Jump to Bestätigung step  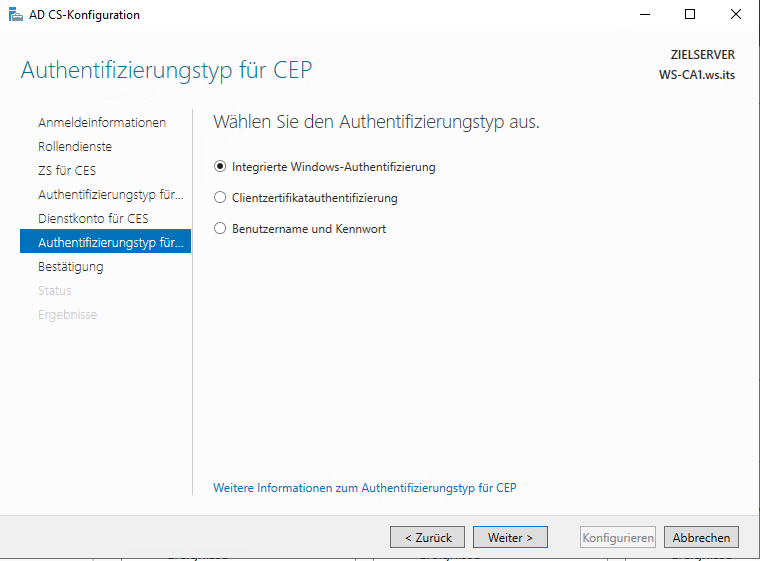click(x=71, y=267)
